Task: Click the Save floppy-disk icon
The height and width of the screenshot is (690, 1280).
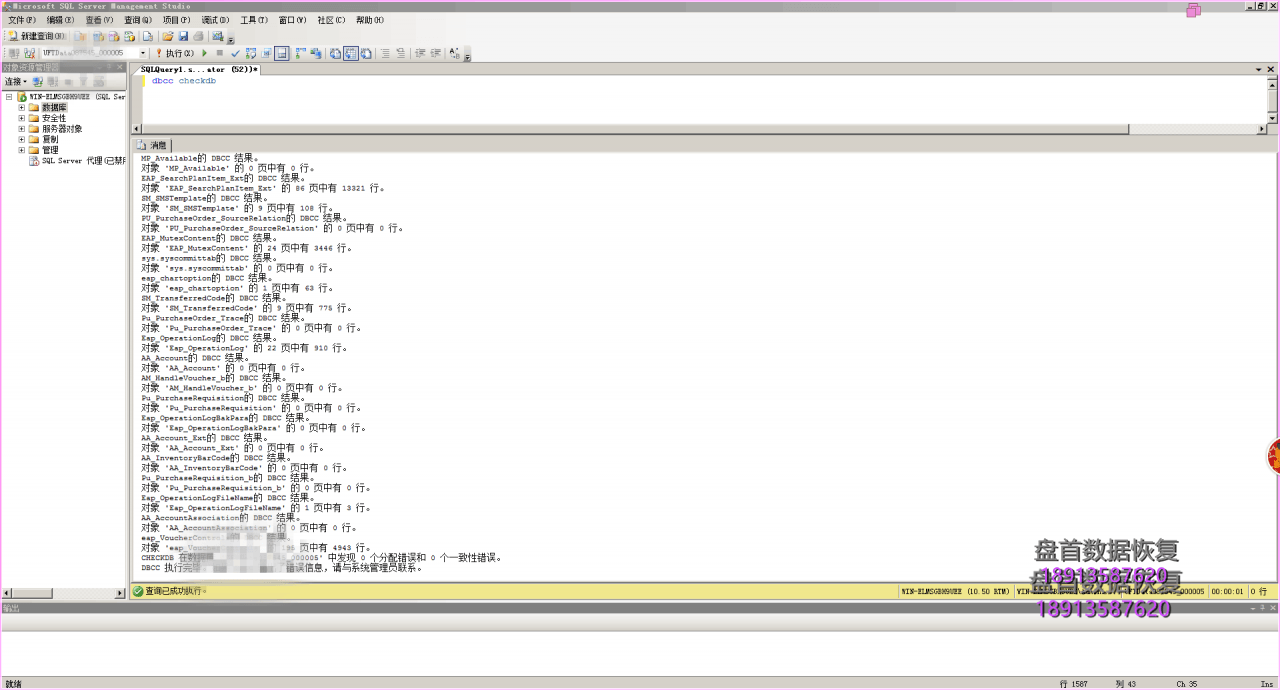Action: (x=183, y=36)
